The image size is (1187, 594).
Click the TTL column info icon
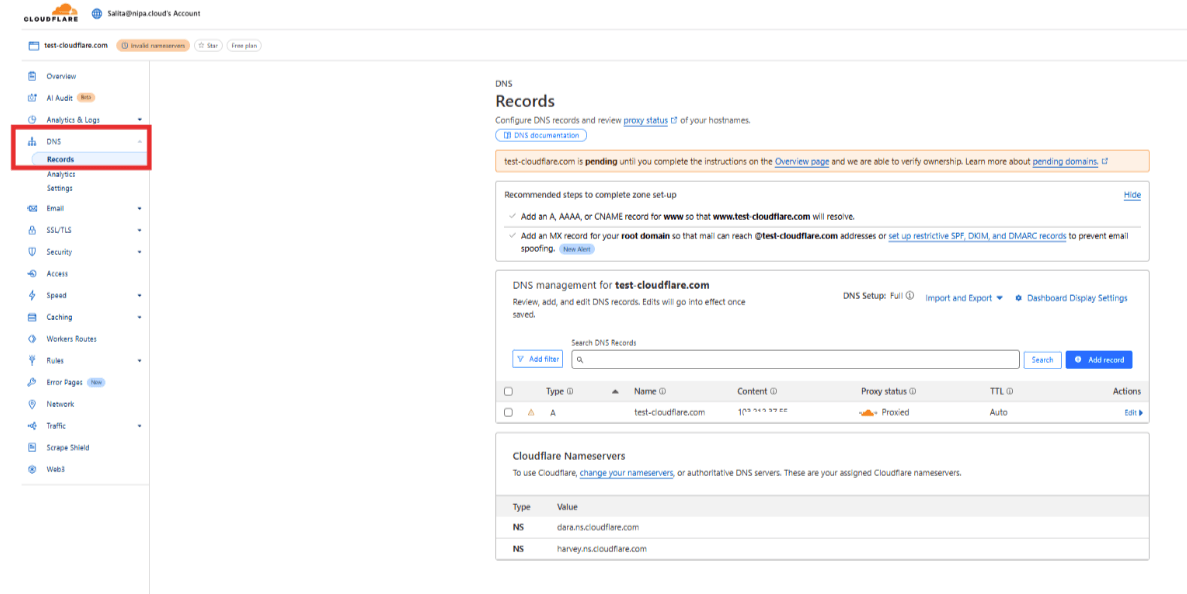[1010, 391]
